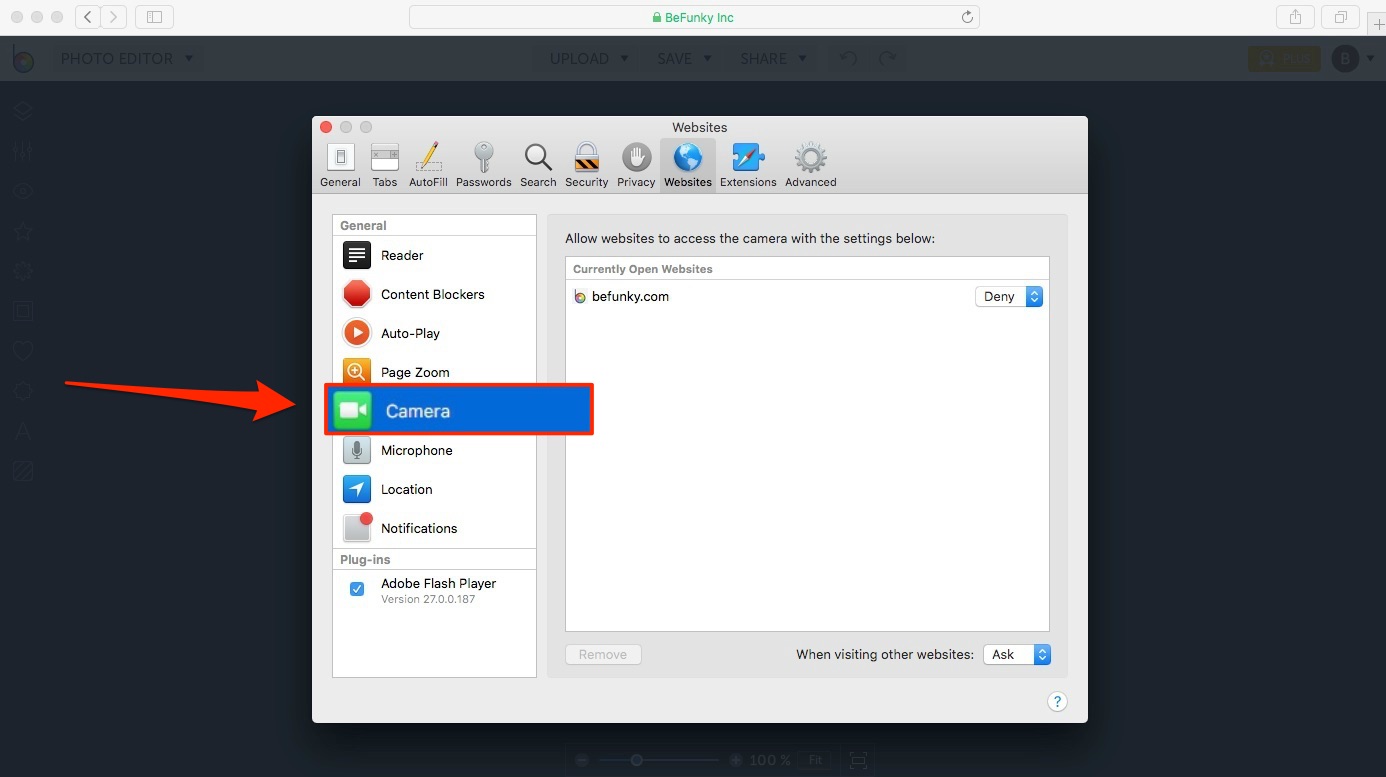Open the UPLOAD dropdown menu

[x=589, y=59]
